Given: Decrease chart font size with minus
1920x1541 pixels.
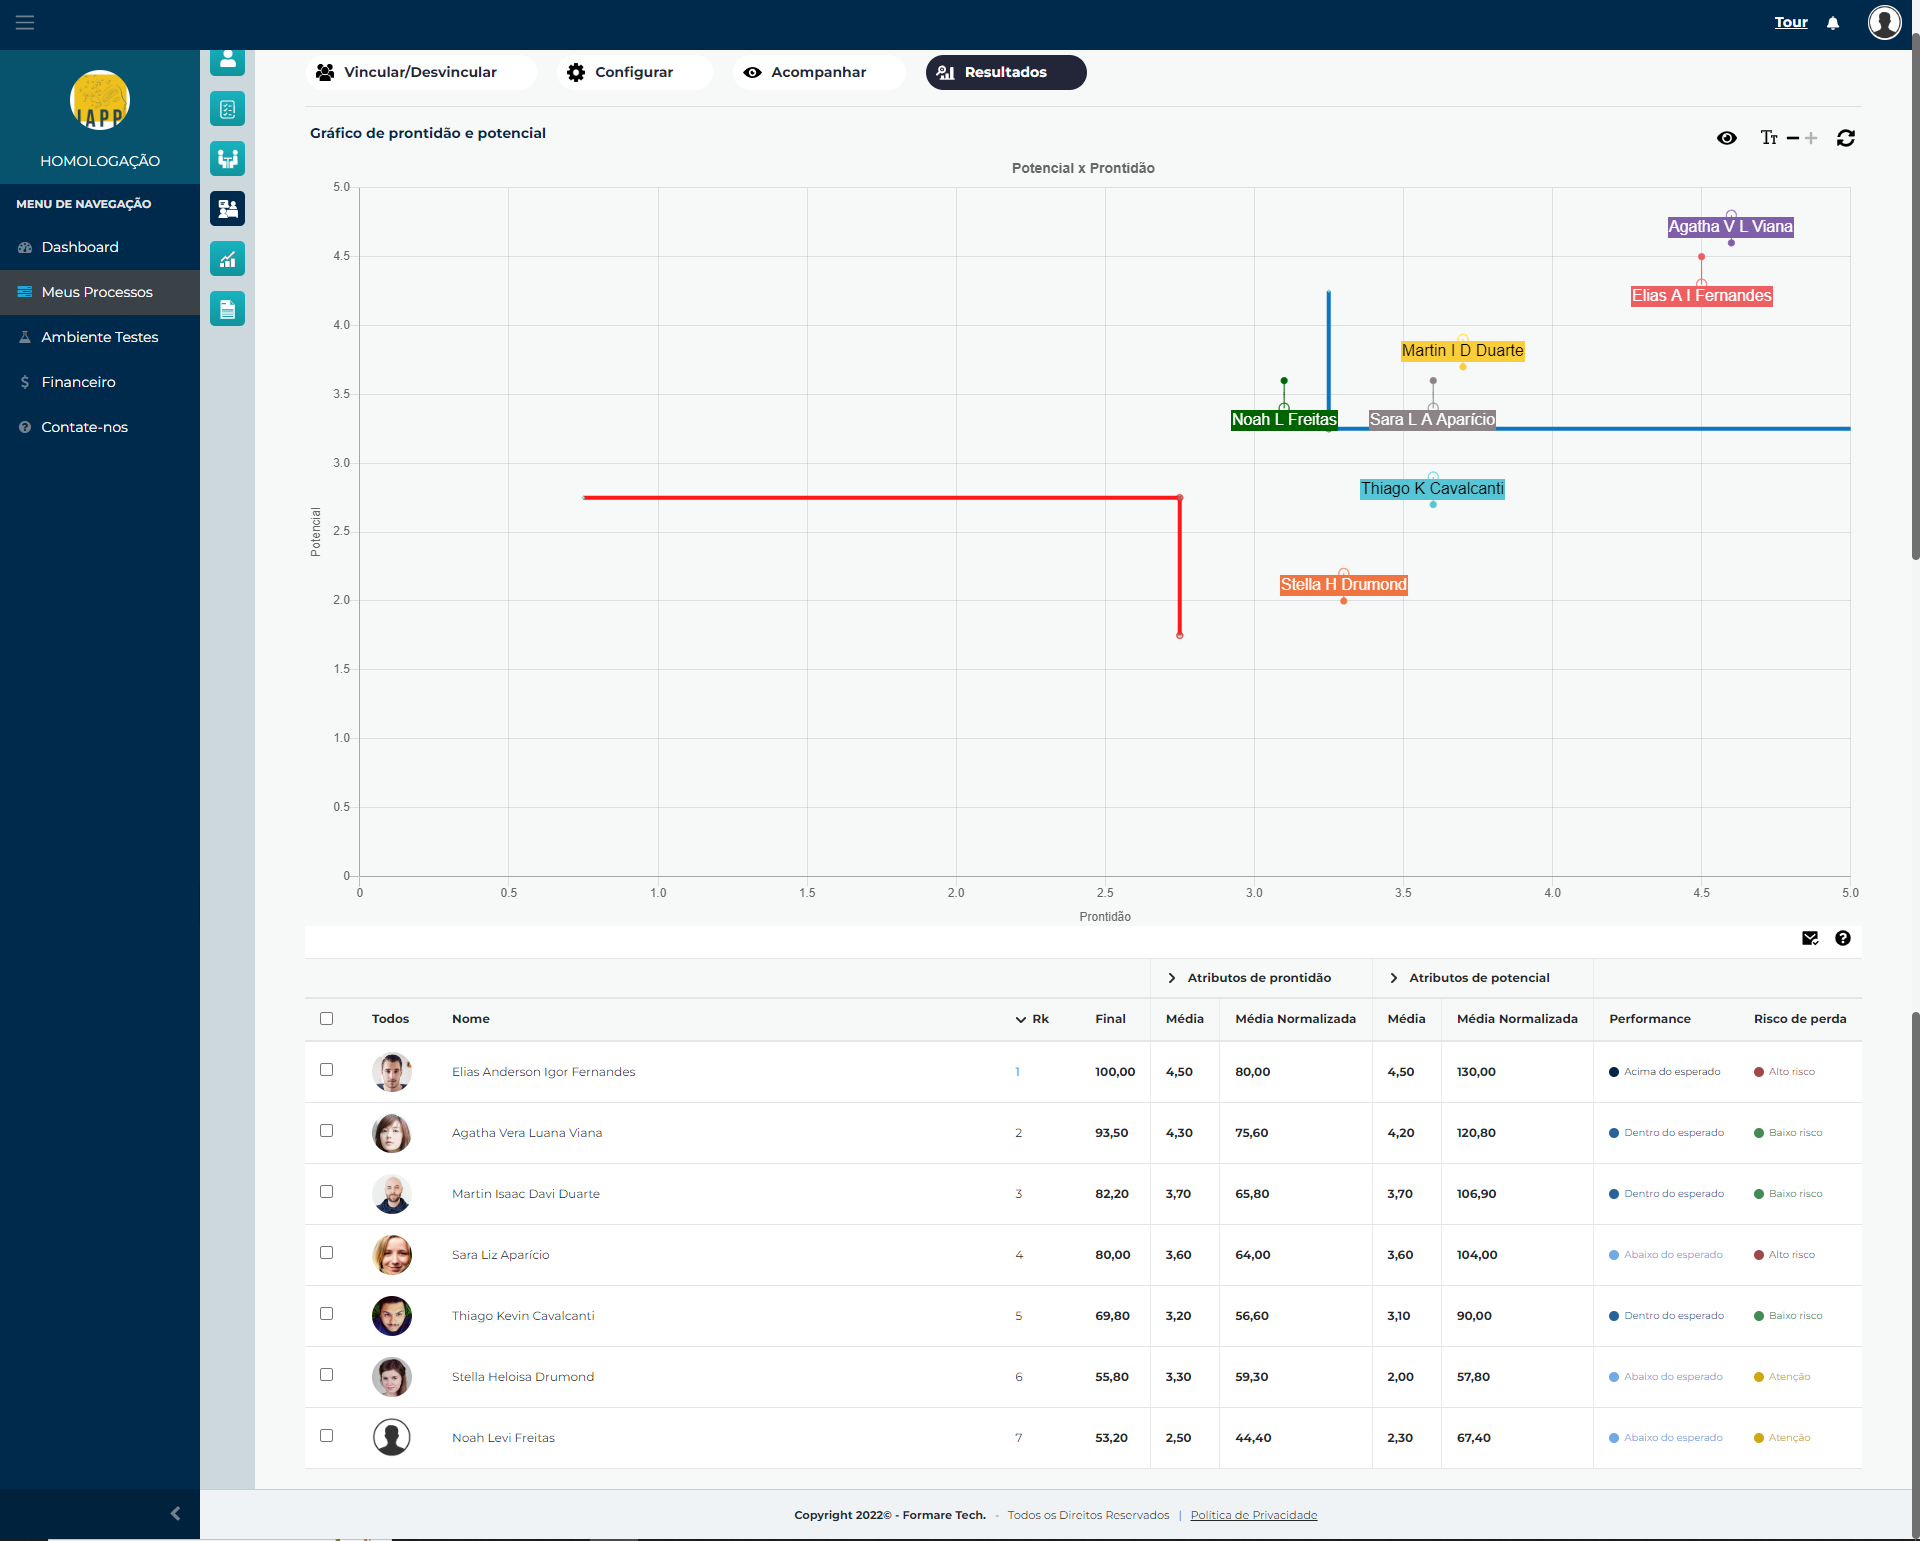Looking at the screenshot, I should (x=1792, y=138).
